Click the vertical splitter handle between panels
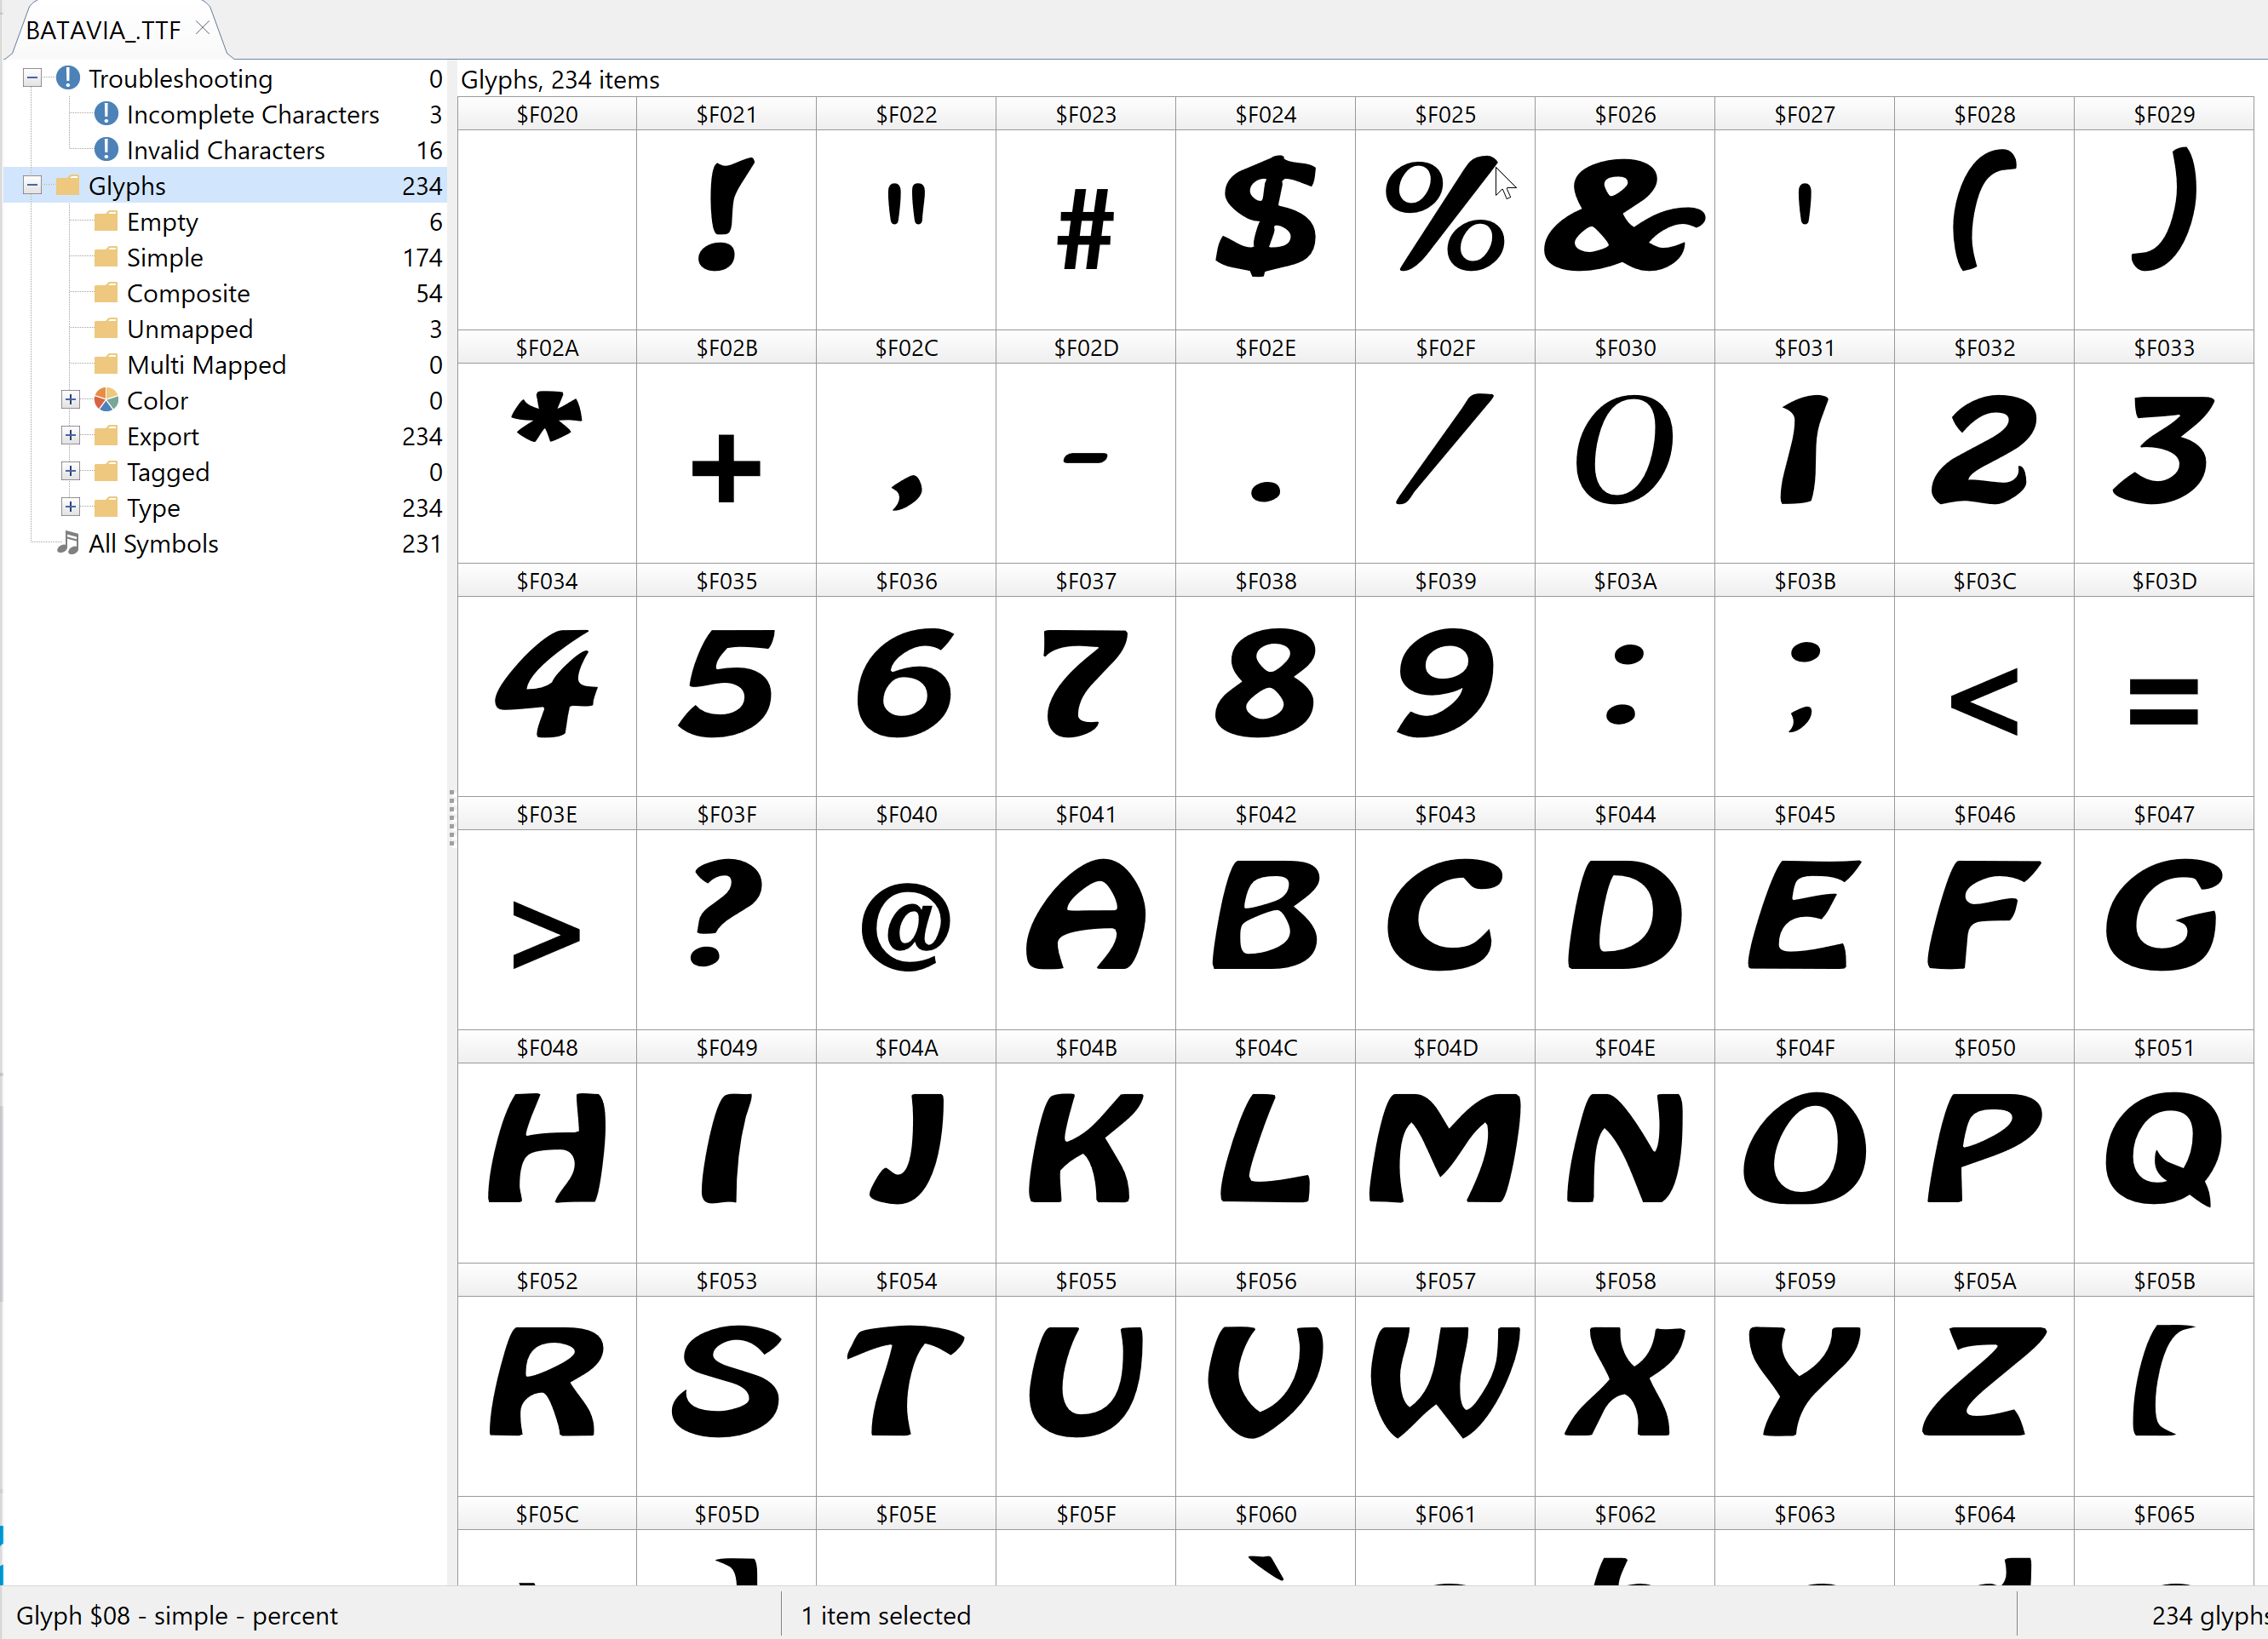 [452, 818]
